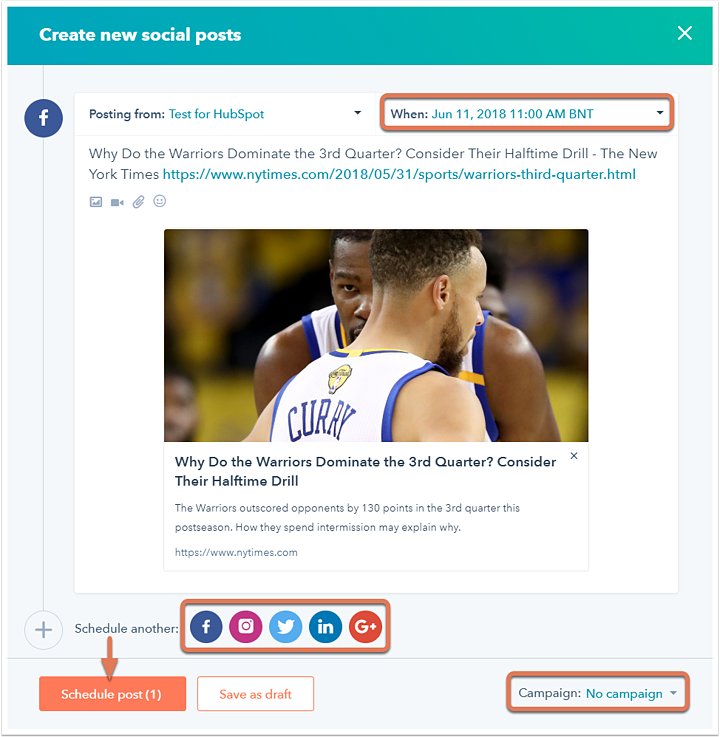The height and width of the screenshot is (737, 720).
Task: Schedule another Twitter post
Action: 286,627
